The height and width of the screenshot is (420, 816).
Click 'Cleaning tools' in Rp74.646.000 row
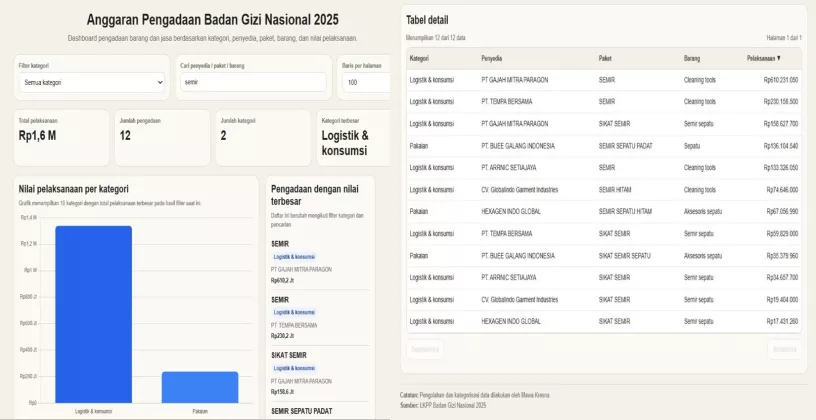(699, 190)
